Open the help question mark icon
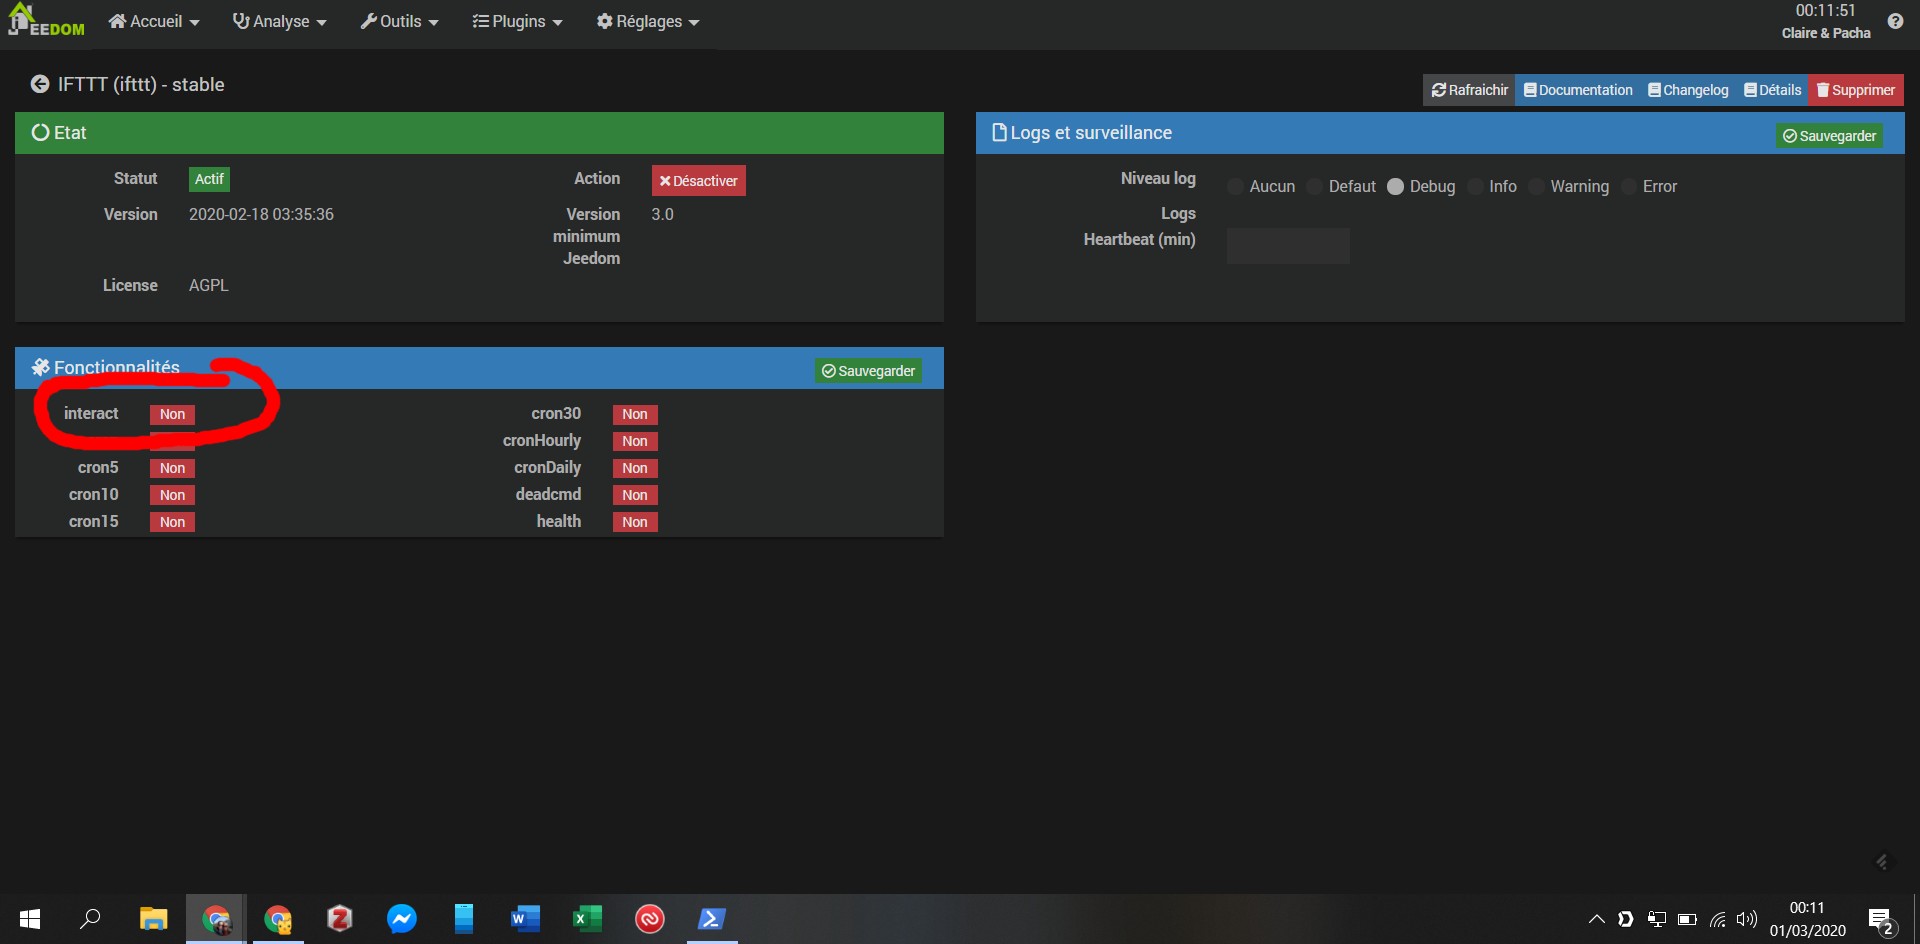Viewport: 1920px width, 944px height. click(x=1895, y=21)
